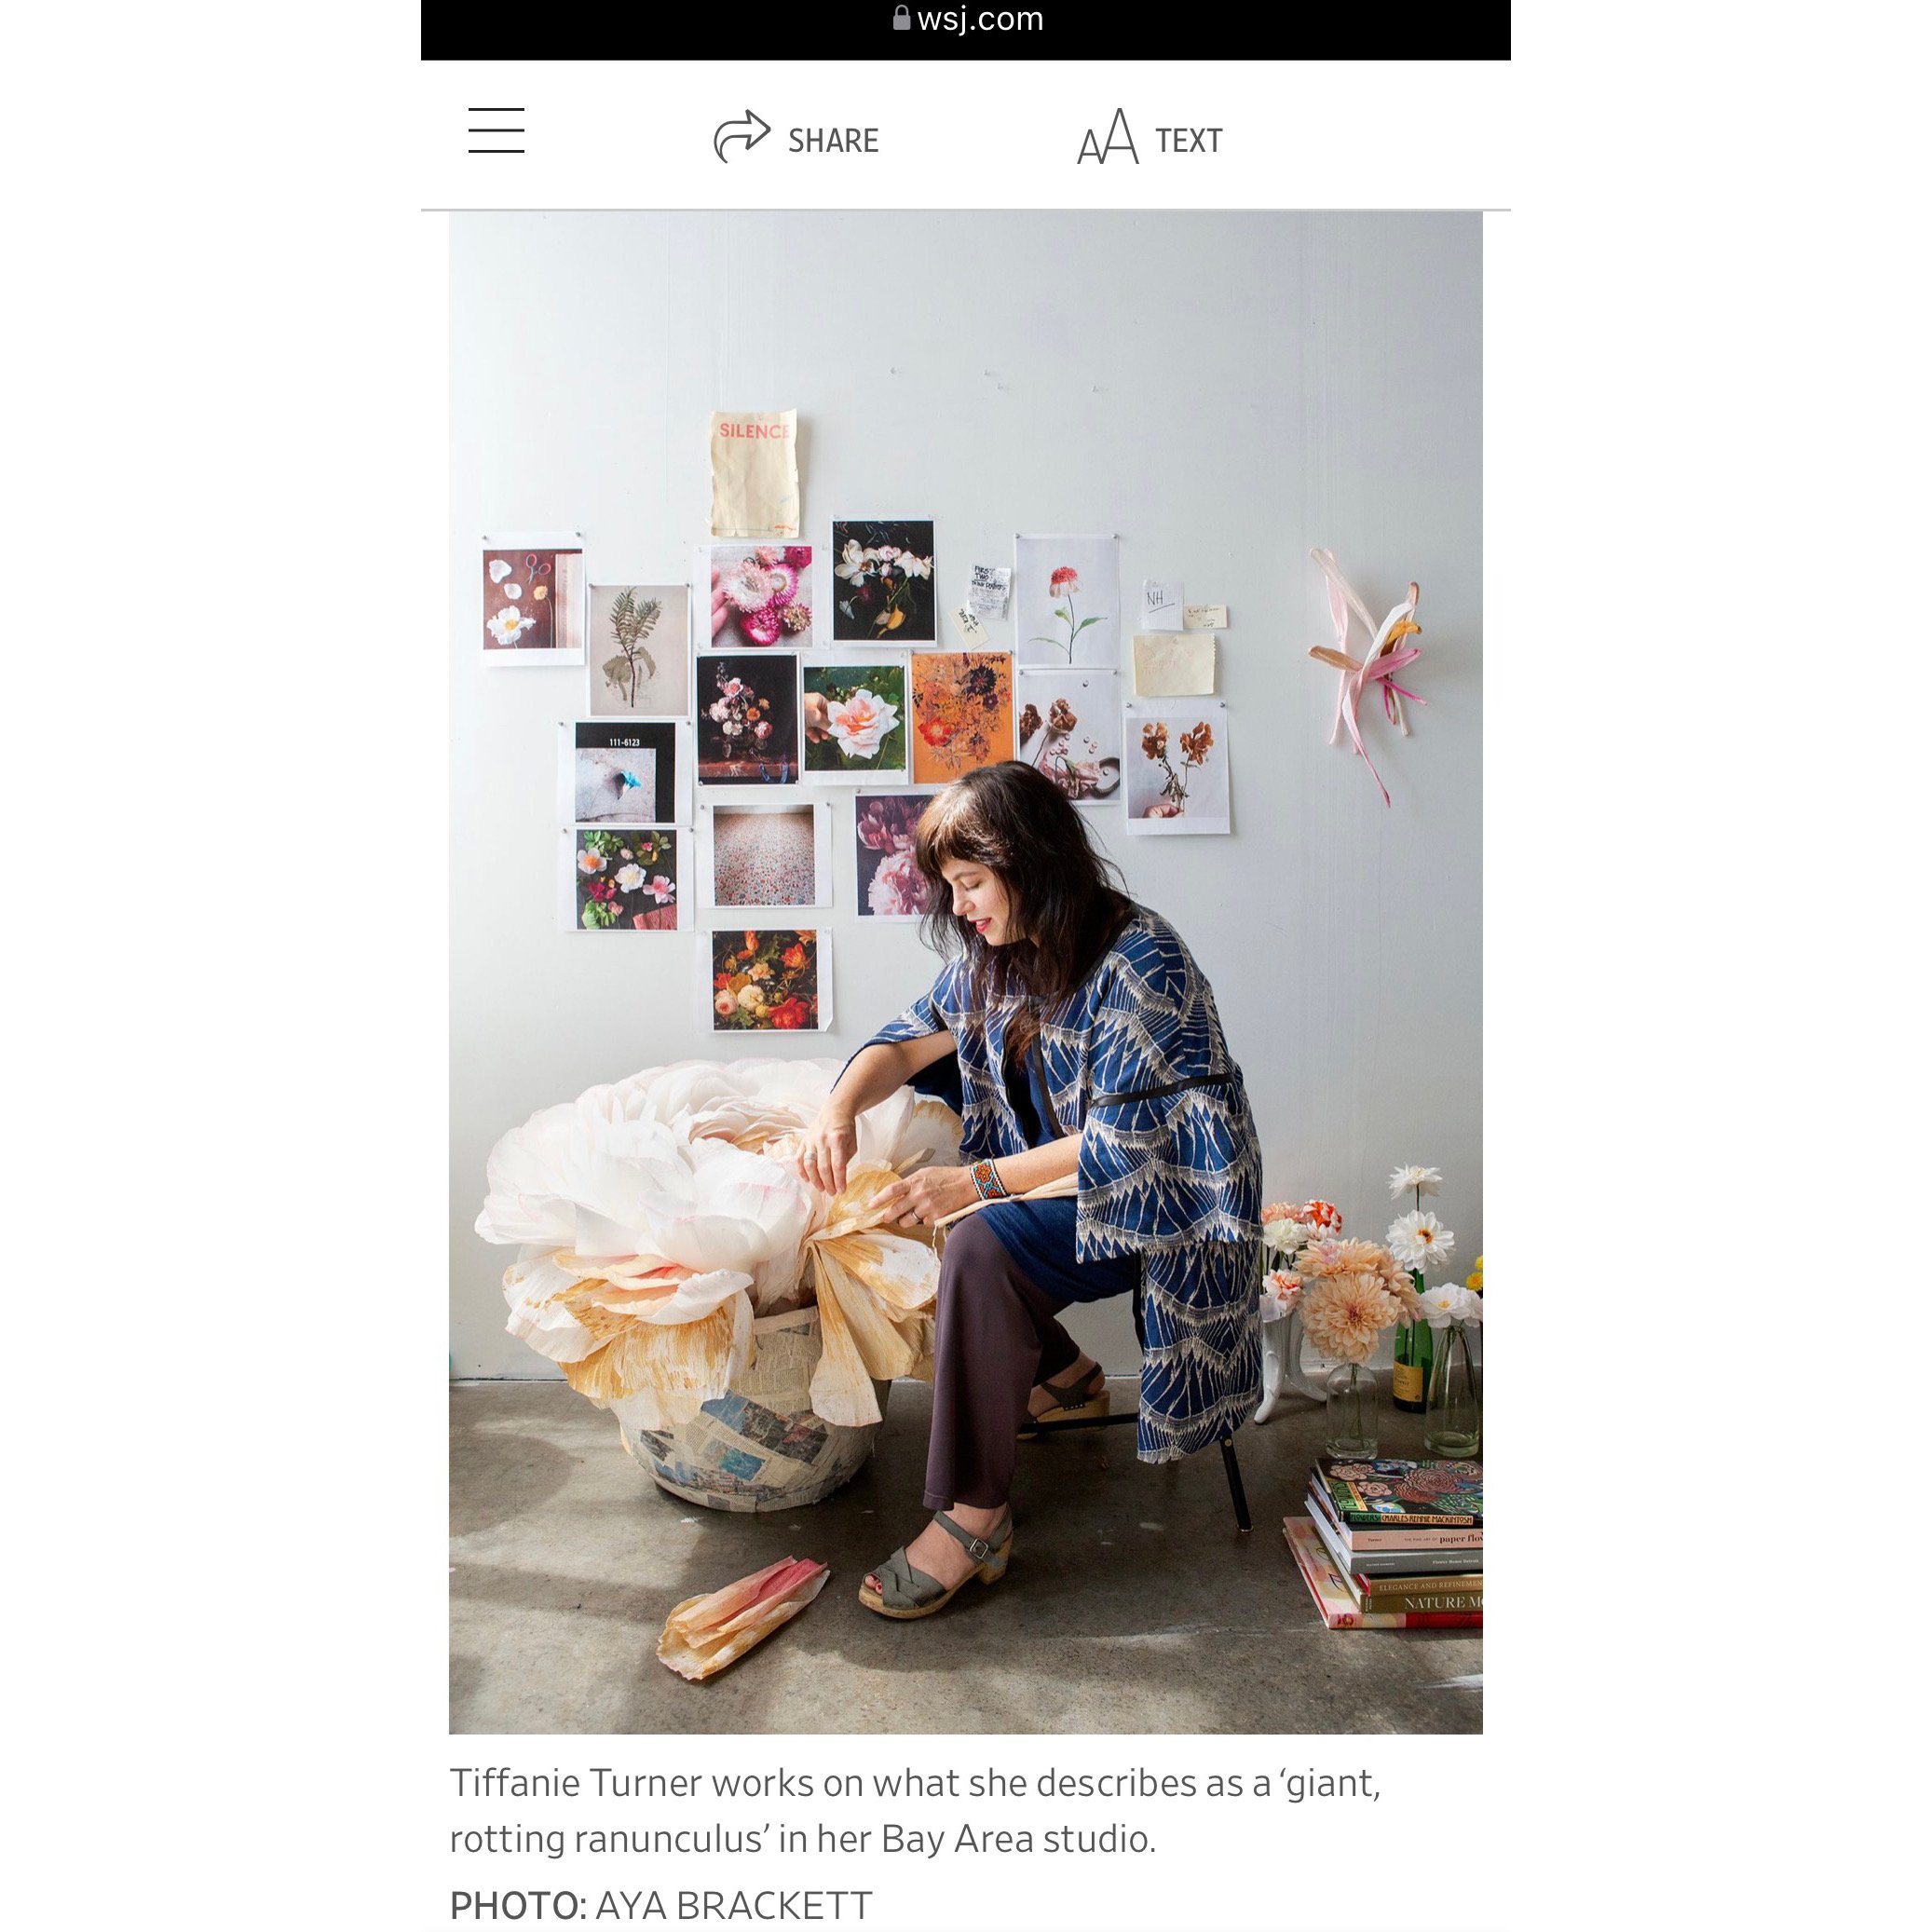This screenshot has height=1932, width=1932.
Task: Tap the fallen petal on the floor
Action: [742, 1617]
